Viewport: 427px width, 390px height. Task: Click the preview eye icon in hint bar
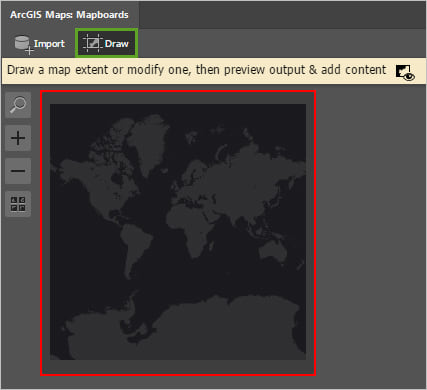point(405,72)
